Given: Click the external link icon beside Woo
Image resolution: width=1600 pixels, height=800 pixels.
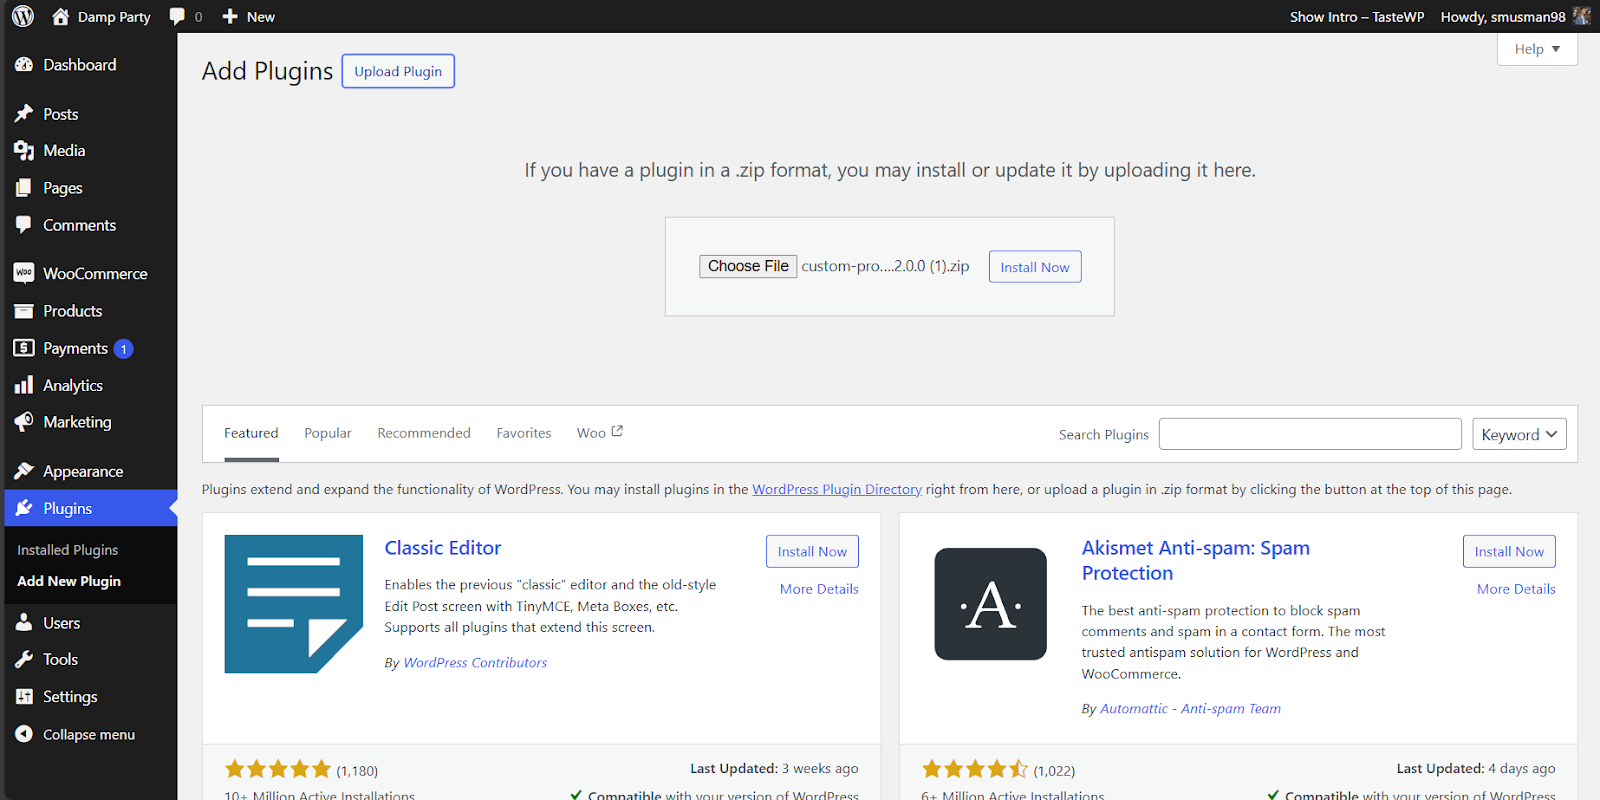Looking at the screenshot, I should tap(617, 431).
